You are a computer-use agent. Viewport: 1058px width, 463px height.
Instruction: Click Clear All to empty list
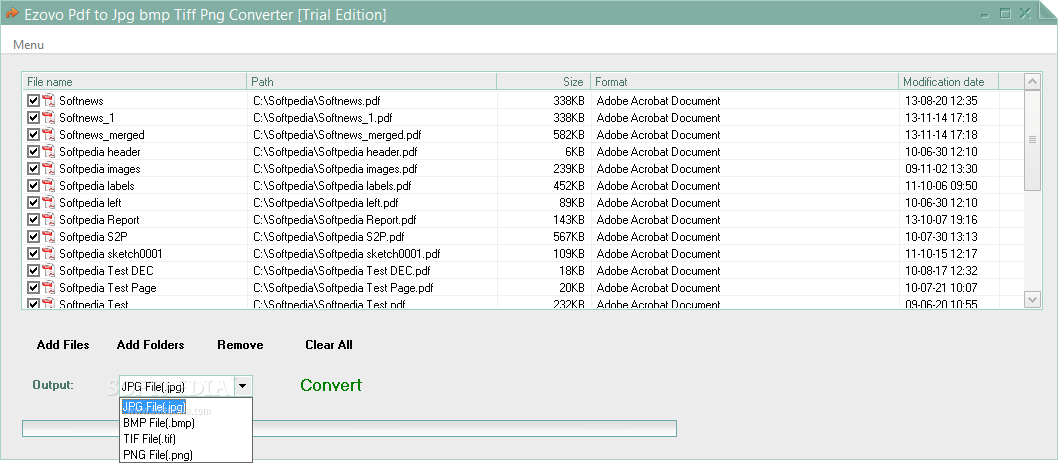[x=329, y=345]
